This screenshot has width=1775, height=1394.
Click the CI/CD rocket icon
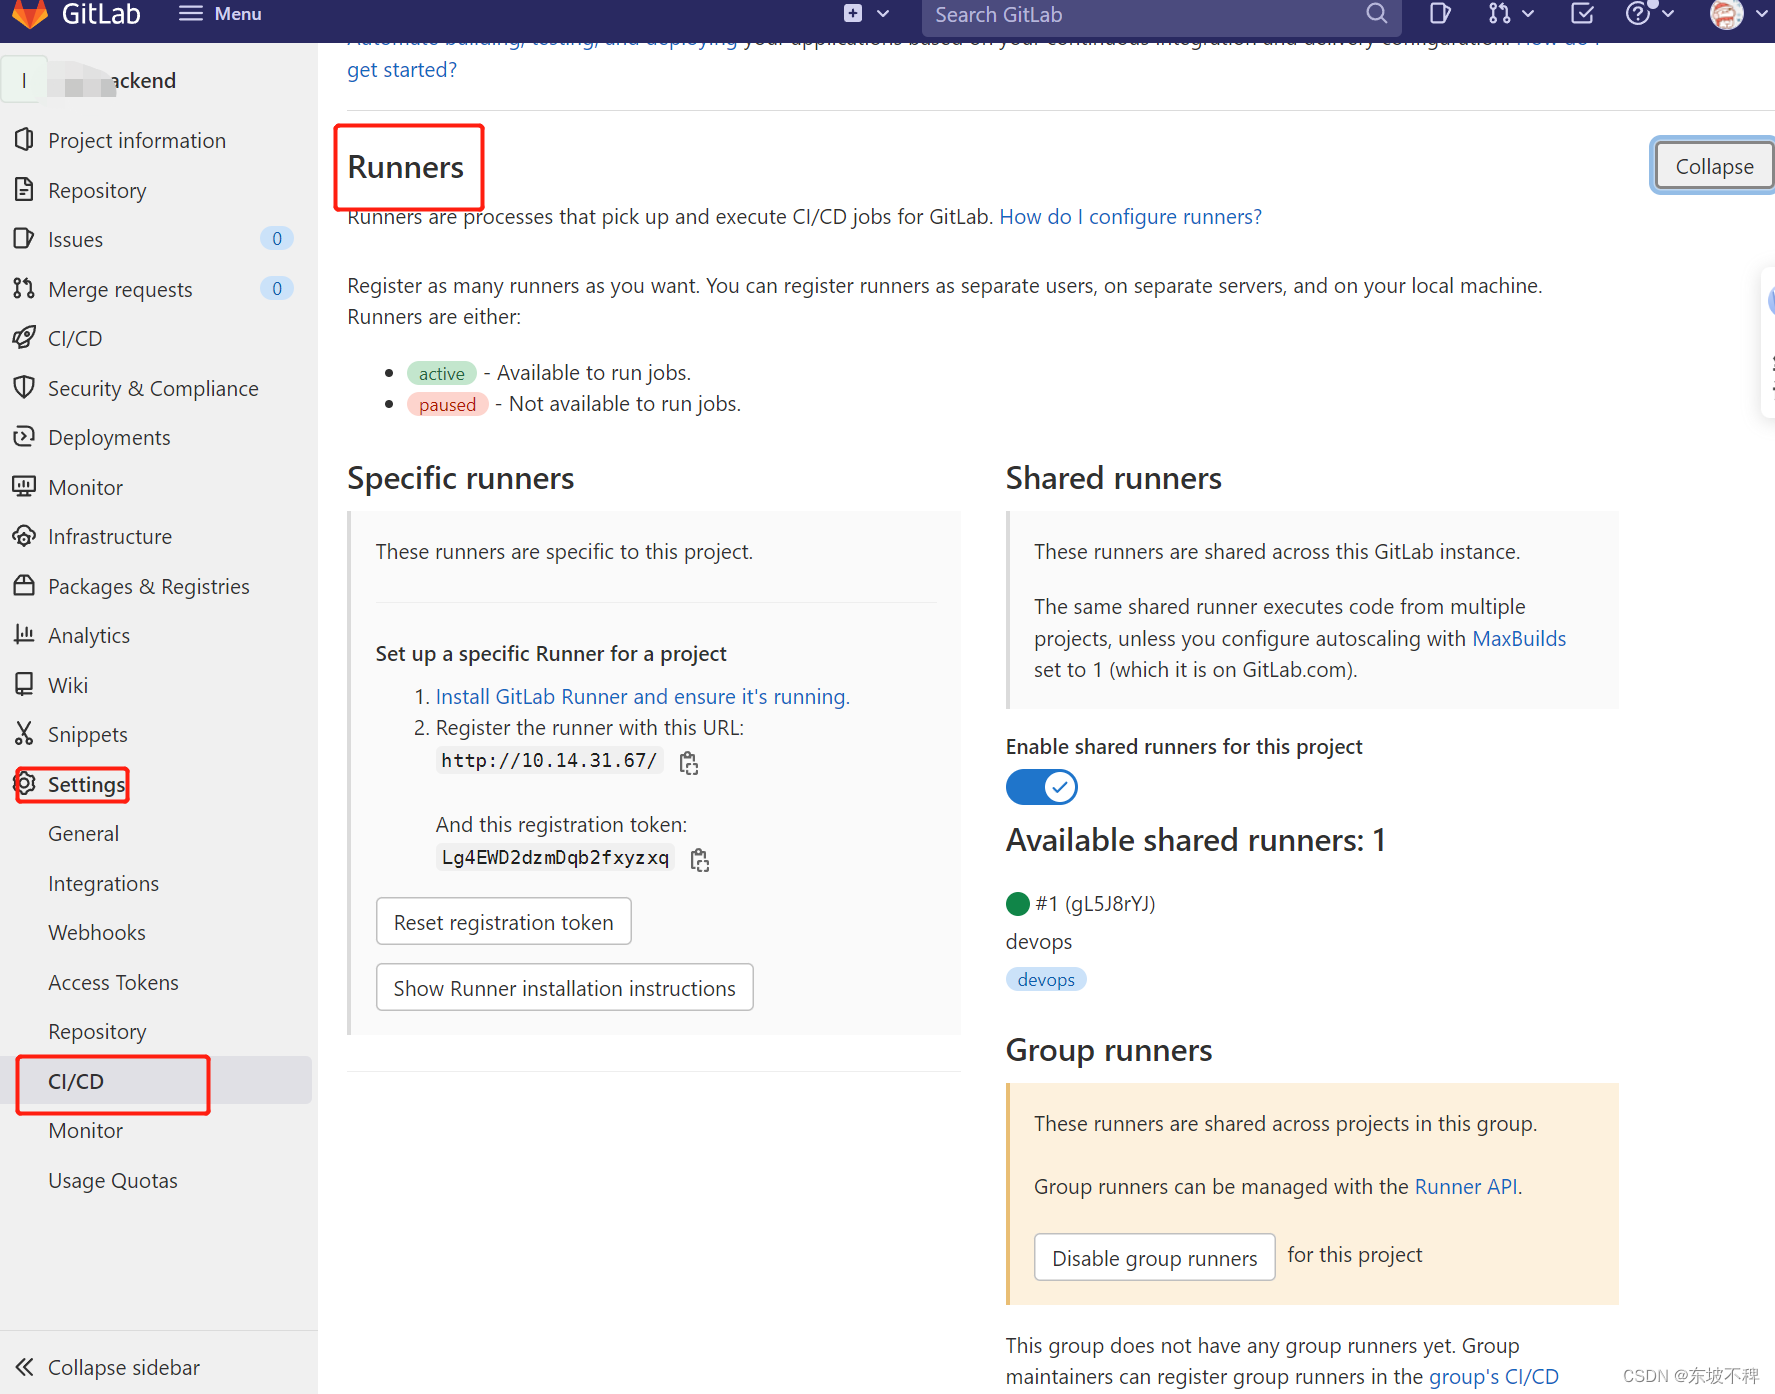point(25,338)
